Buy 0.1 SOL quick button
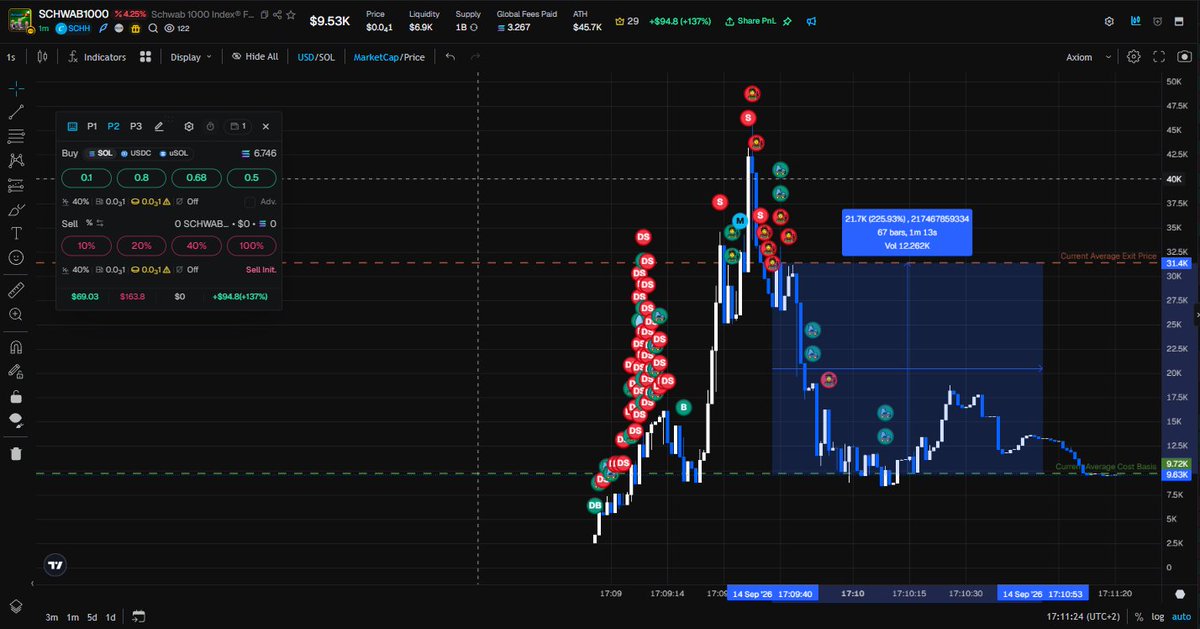This screenshot has height=629, width=1200. [x=86, y=178]
